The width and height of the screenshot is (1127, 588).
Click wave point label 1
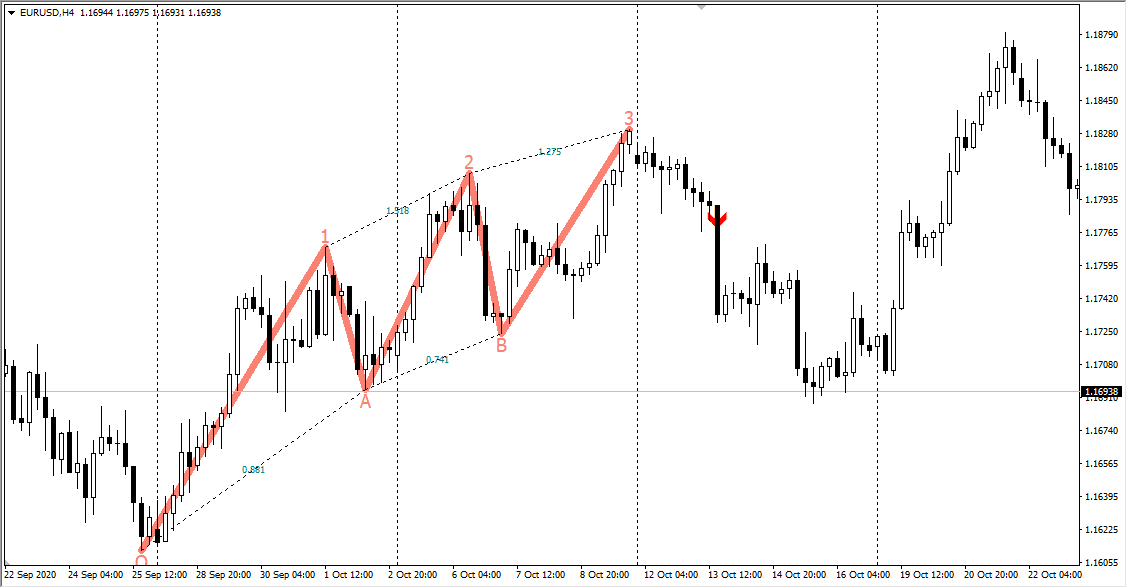[x=325, y=236]
